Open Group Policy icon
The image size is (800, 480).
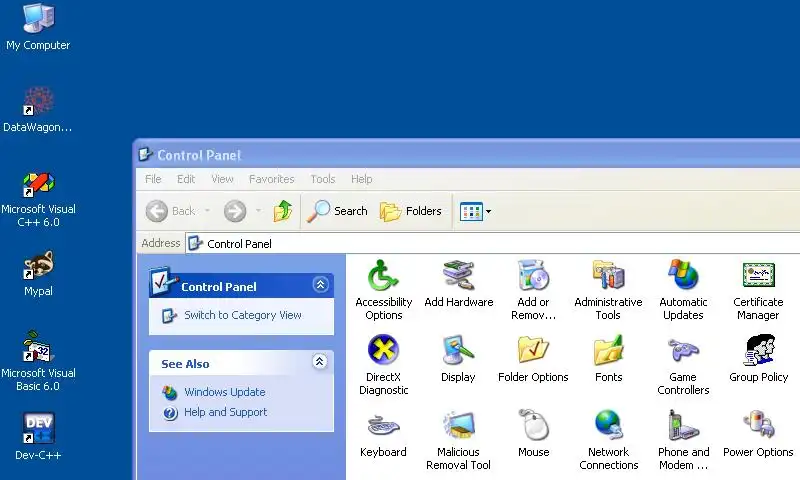tap(758, 359)
